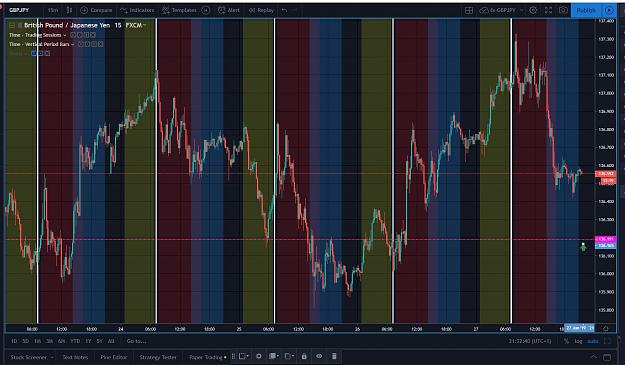
Task: Click the chart maximize icon beside auto
Action: [x=607, y=341]
